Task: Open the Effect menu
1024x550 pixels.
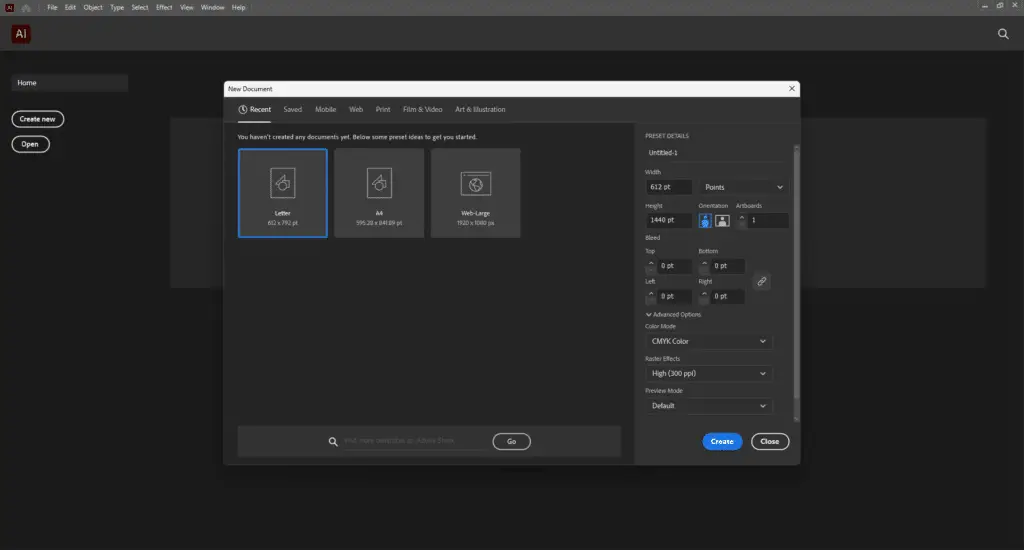Action: point(164,8)
